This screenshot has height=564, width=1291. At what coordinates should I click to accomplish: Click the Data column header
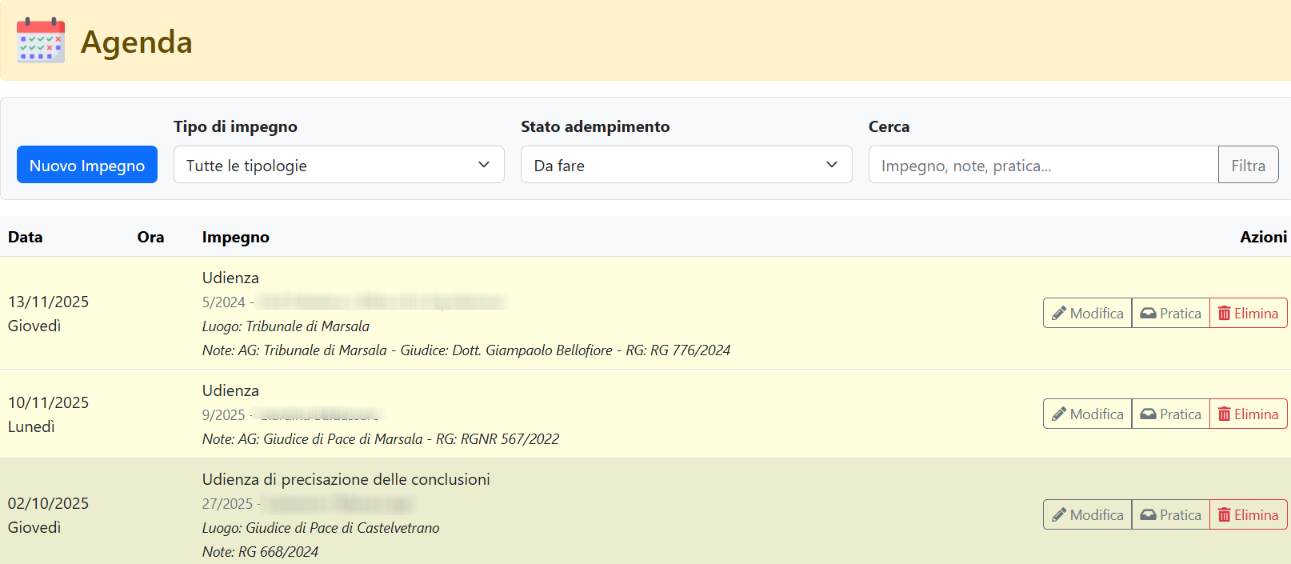pos(25,237)
